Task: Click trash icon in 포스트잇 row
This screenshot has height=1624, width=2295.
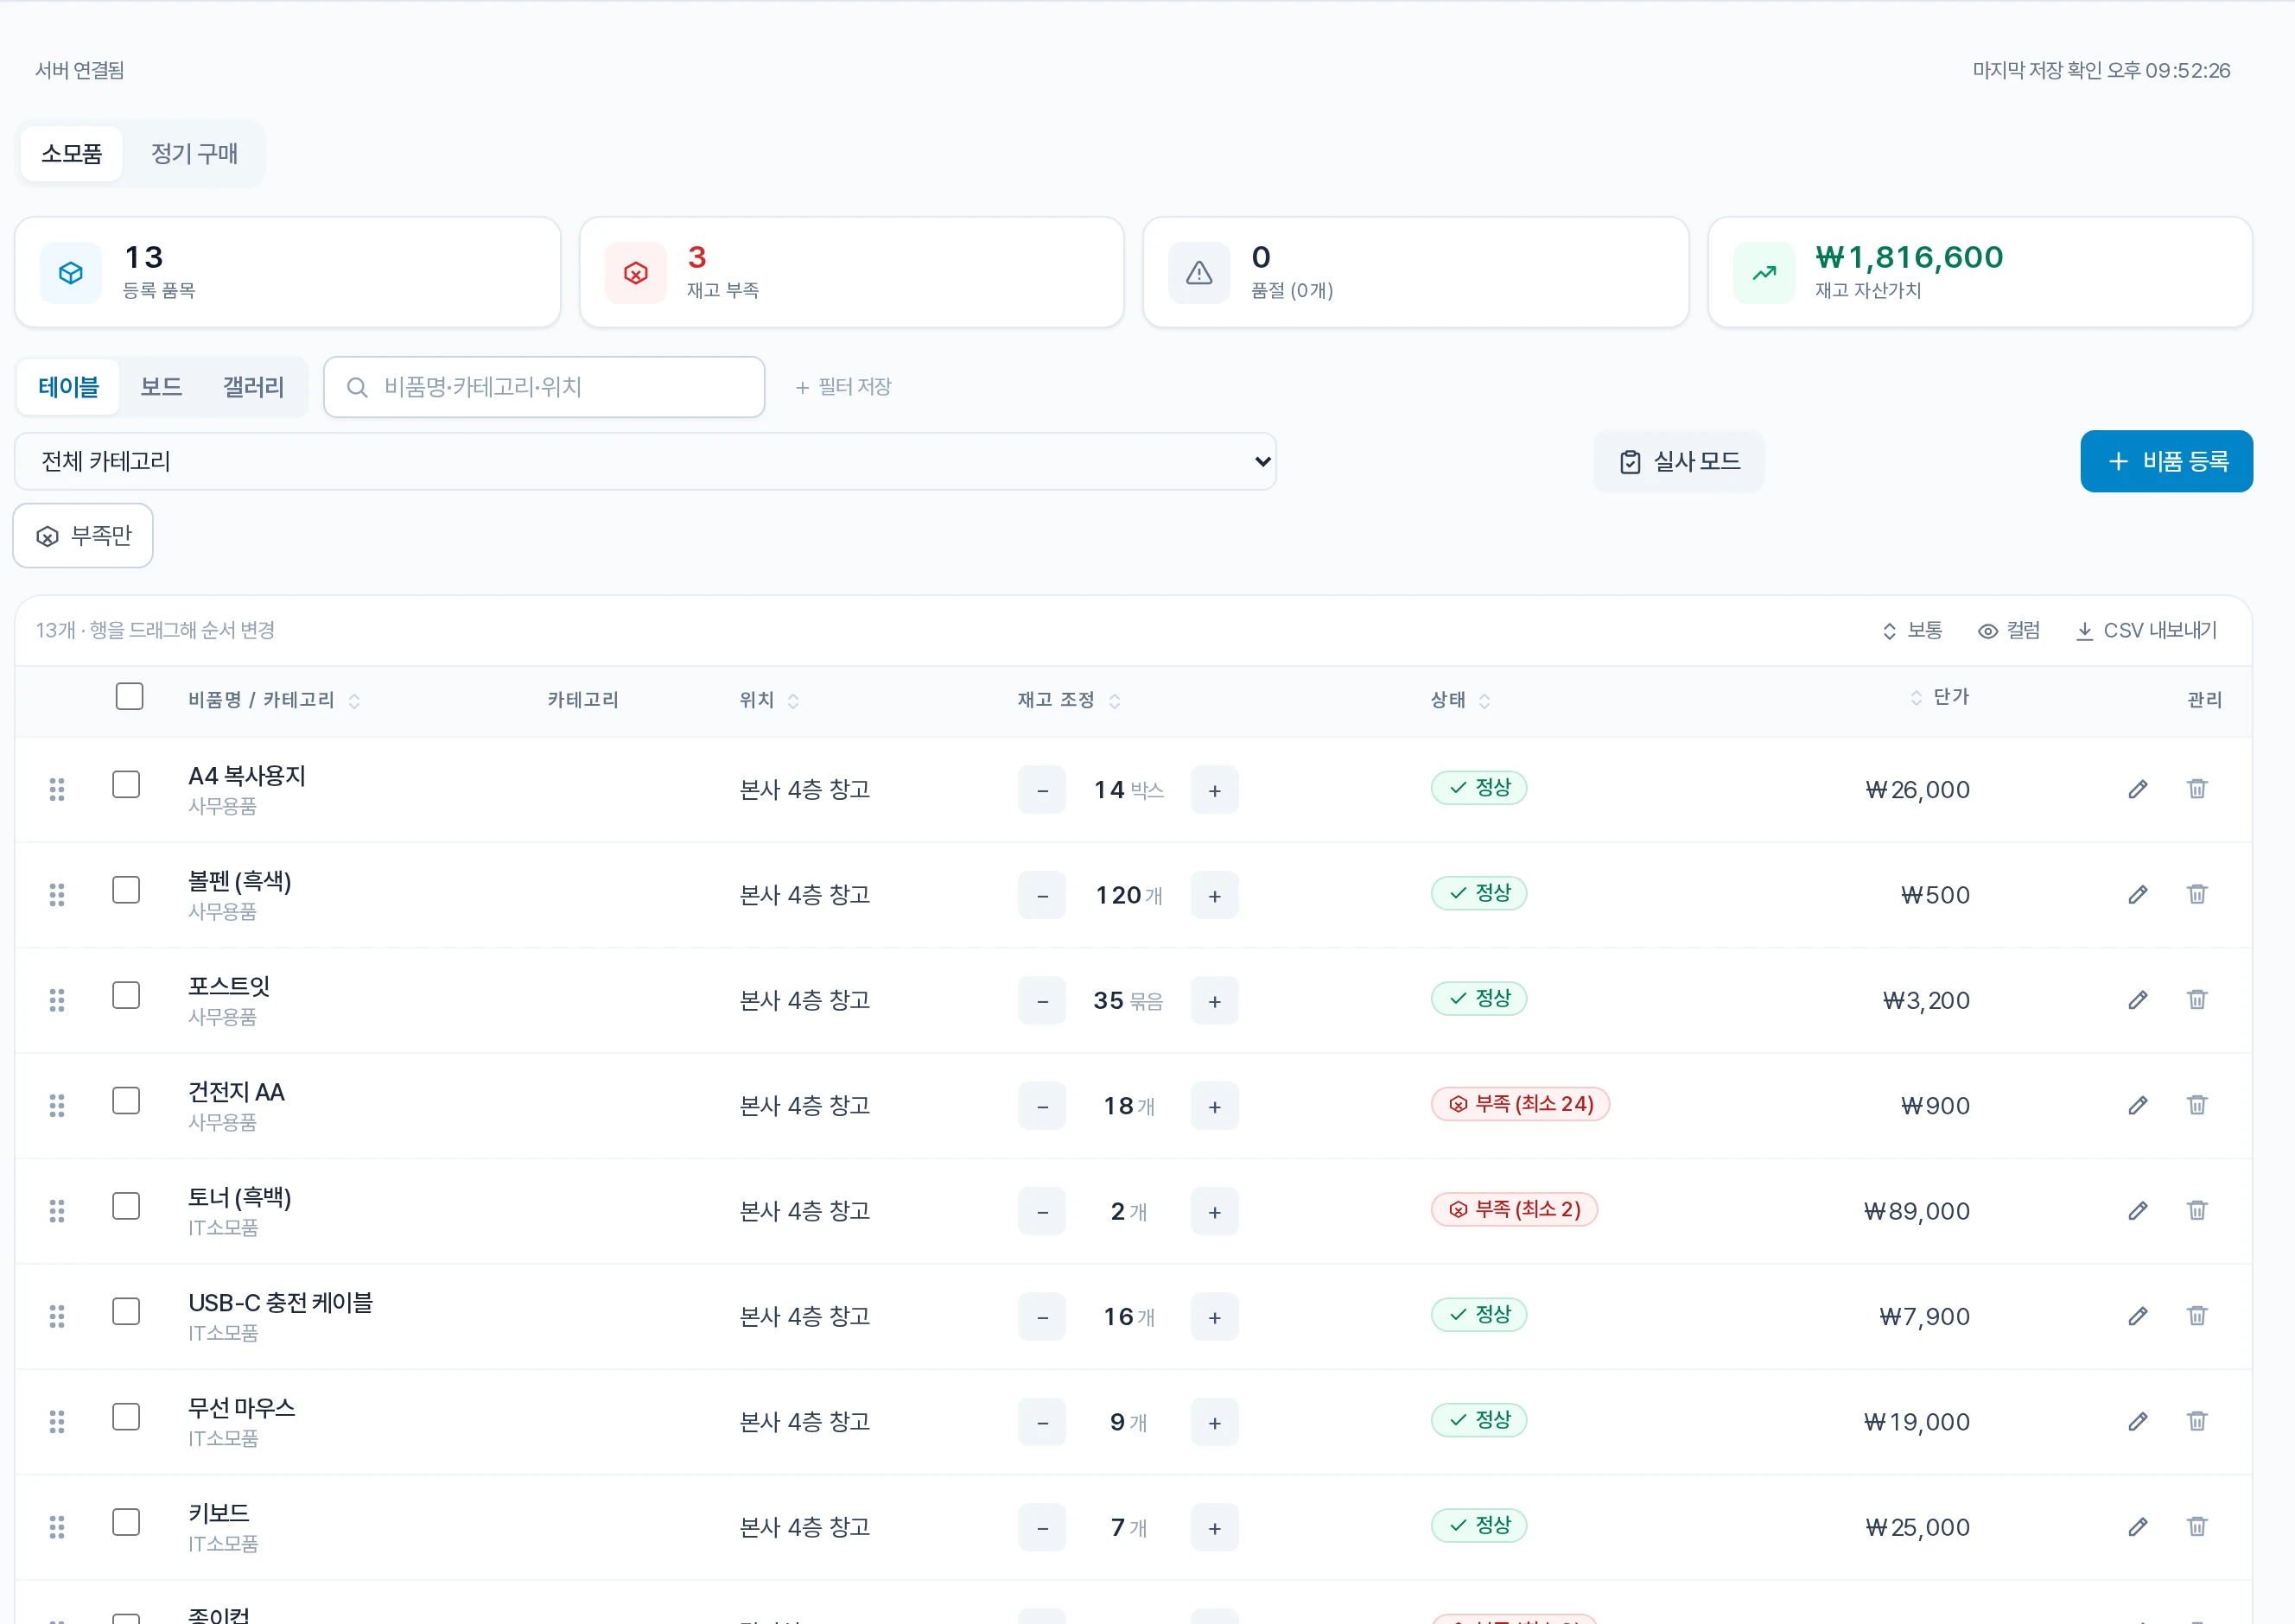Action: tap(2197, 1000)
